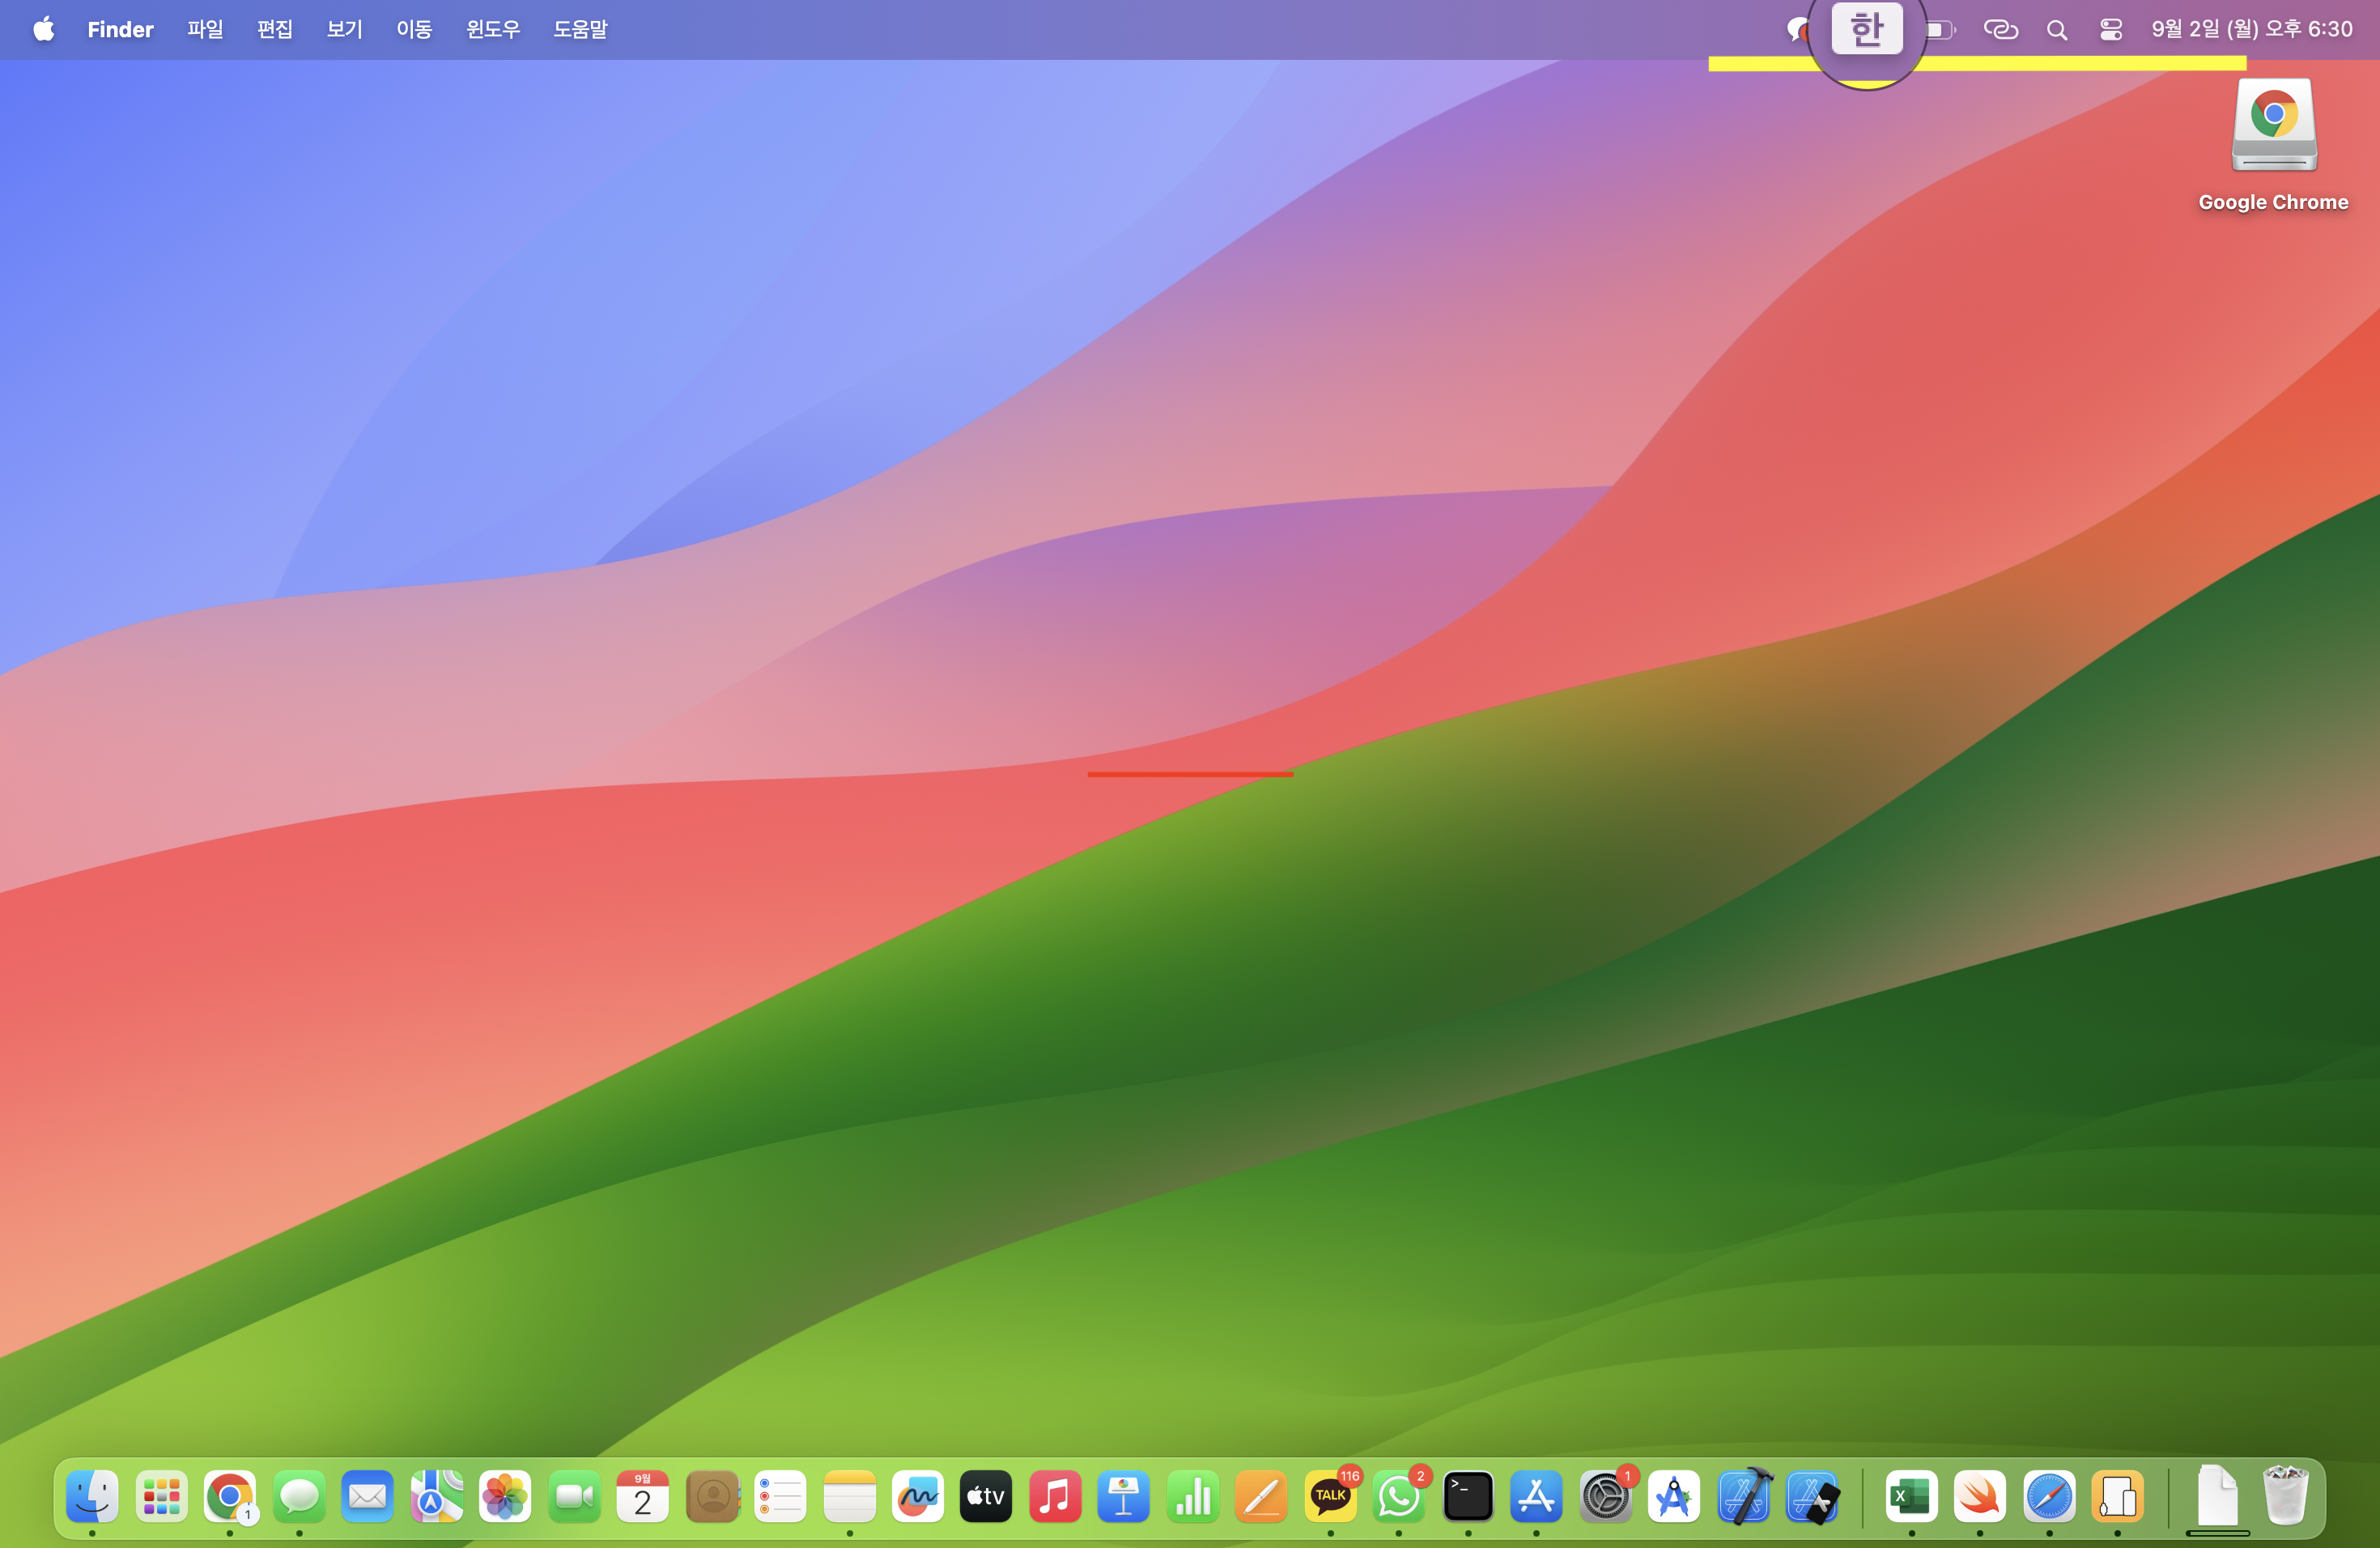Open WhatsApp in the Dock
The width and height of the screenshot is (2380, 1548).
1398,1497
